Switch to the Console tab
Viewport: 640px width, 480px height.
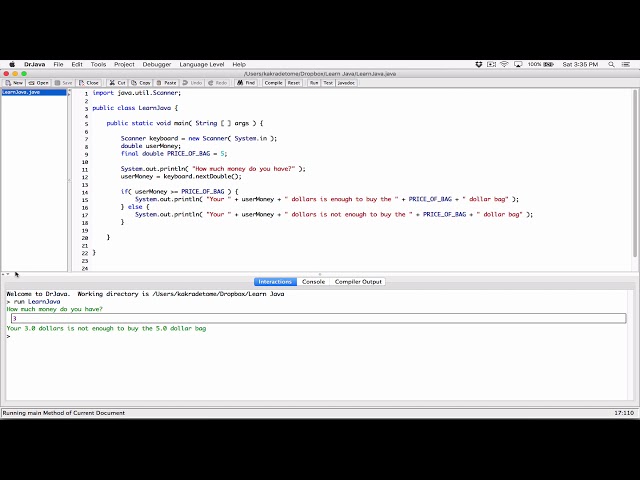pos(313,282)
